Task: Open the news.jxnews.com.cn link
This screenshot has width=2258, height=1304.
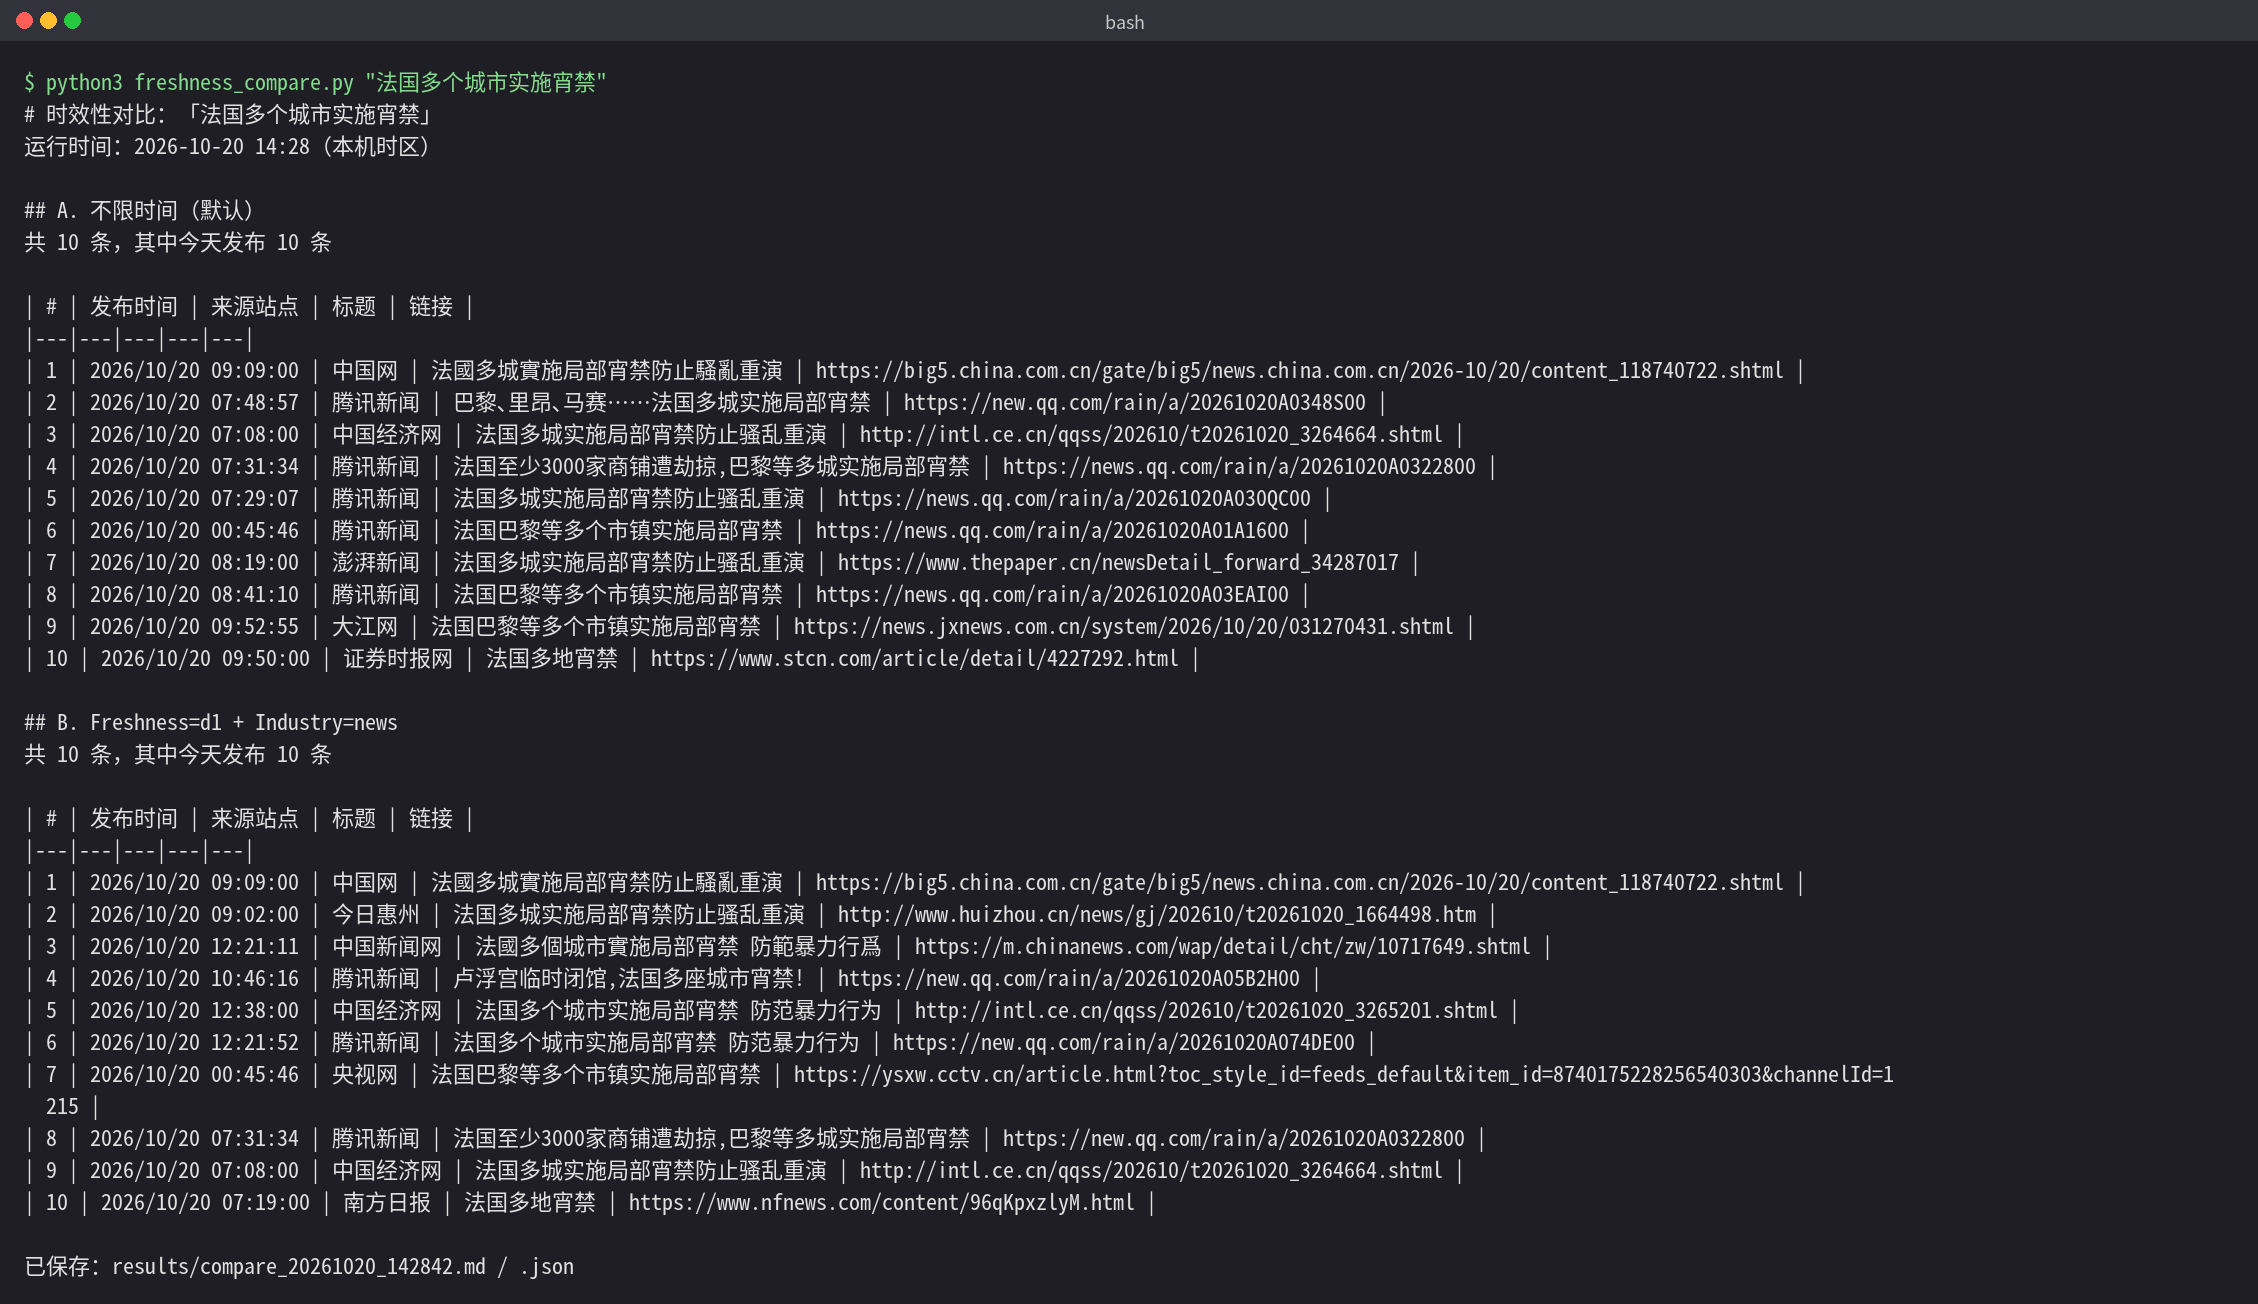Action: coord(1123,627)
